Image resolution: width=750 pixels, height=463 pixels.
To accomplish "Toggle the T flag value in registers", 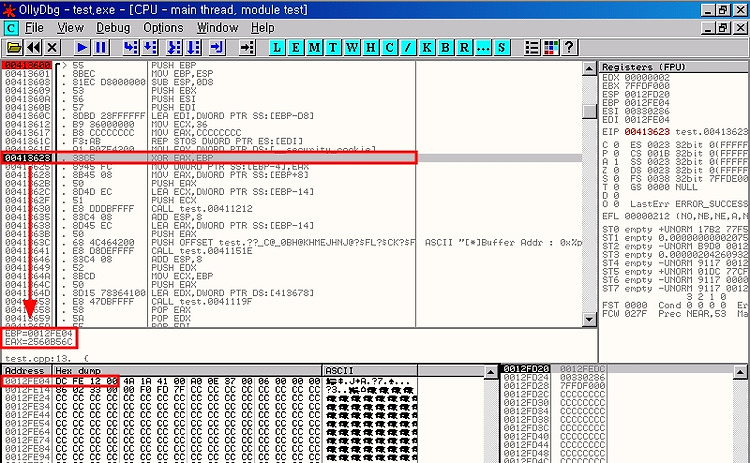I will pos(616,187).
